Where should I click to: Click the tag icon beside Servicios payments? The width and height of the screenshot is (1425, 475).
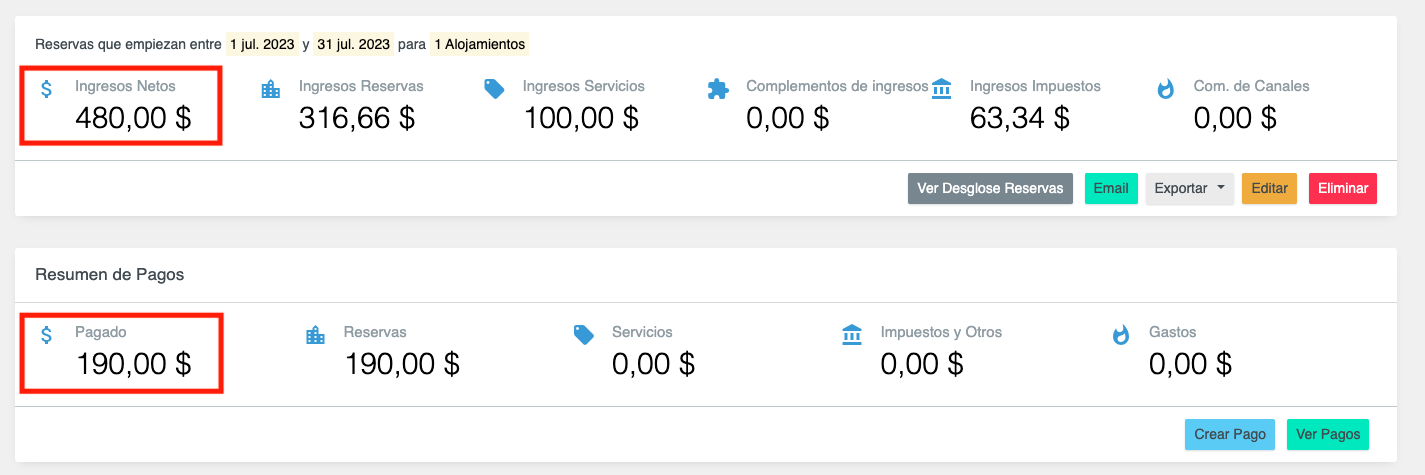point(584,335)
